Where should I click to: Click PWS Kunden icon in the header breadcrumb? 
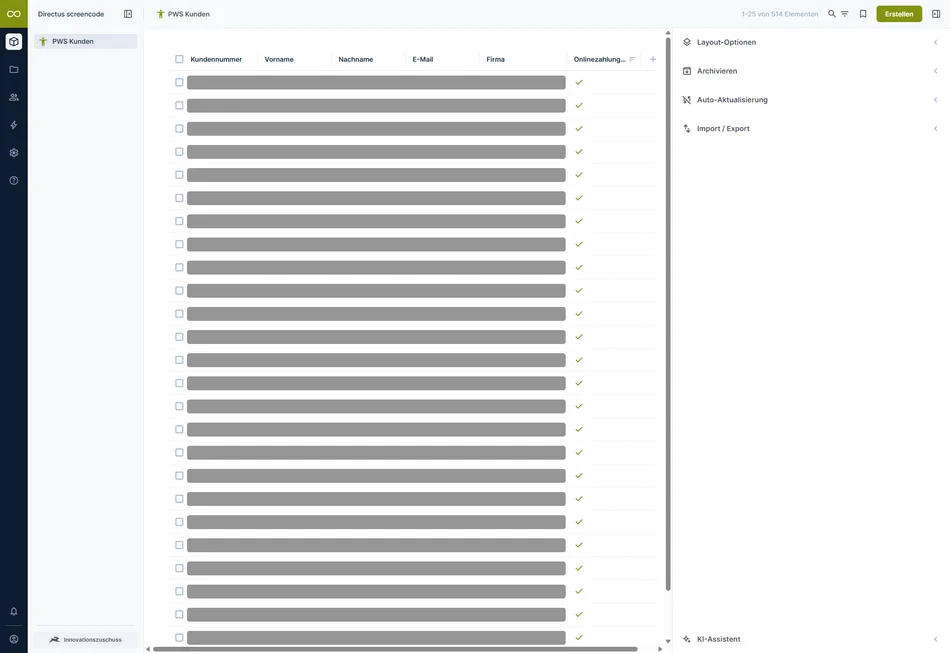click(161, 14)
